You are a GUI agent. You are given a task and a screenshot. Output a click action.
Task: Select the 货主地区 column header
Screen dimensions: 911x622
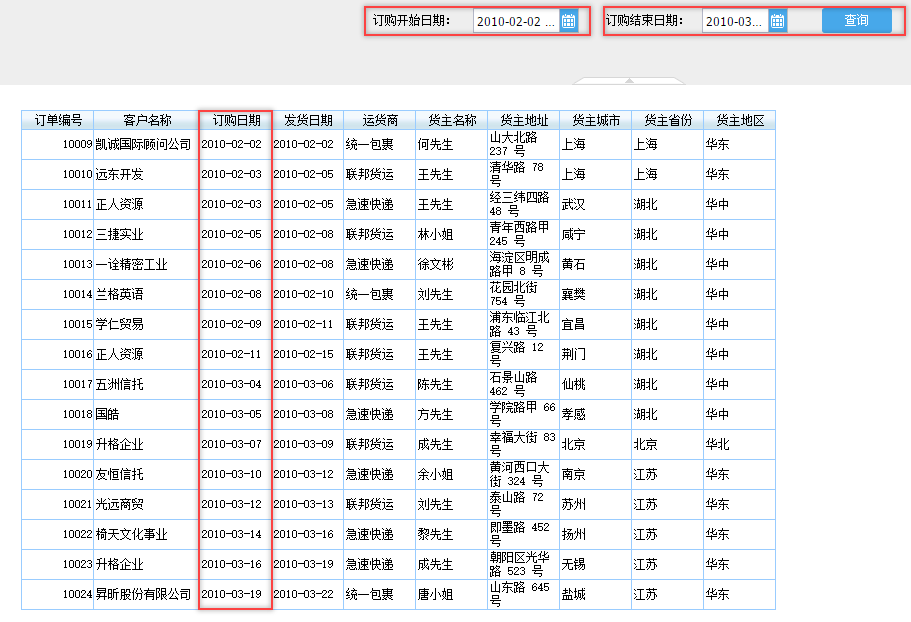coord(740,120)
